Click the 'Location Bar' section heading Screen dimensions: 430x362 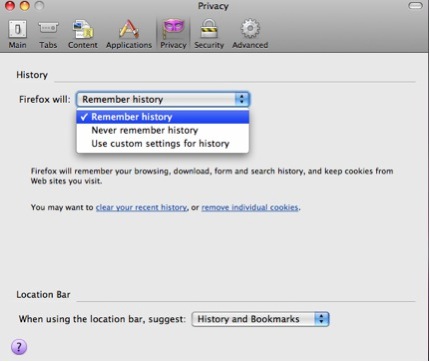[x=43, y=295]
